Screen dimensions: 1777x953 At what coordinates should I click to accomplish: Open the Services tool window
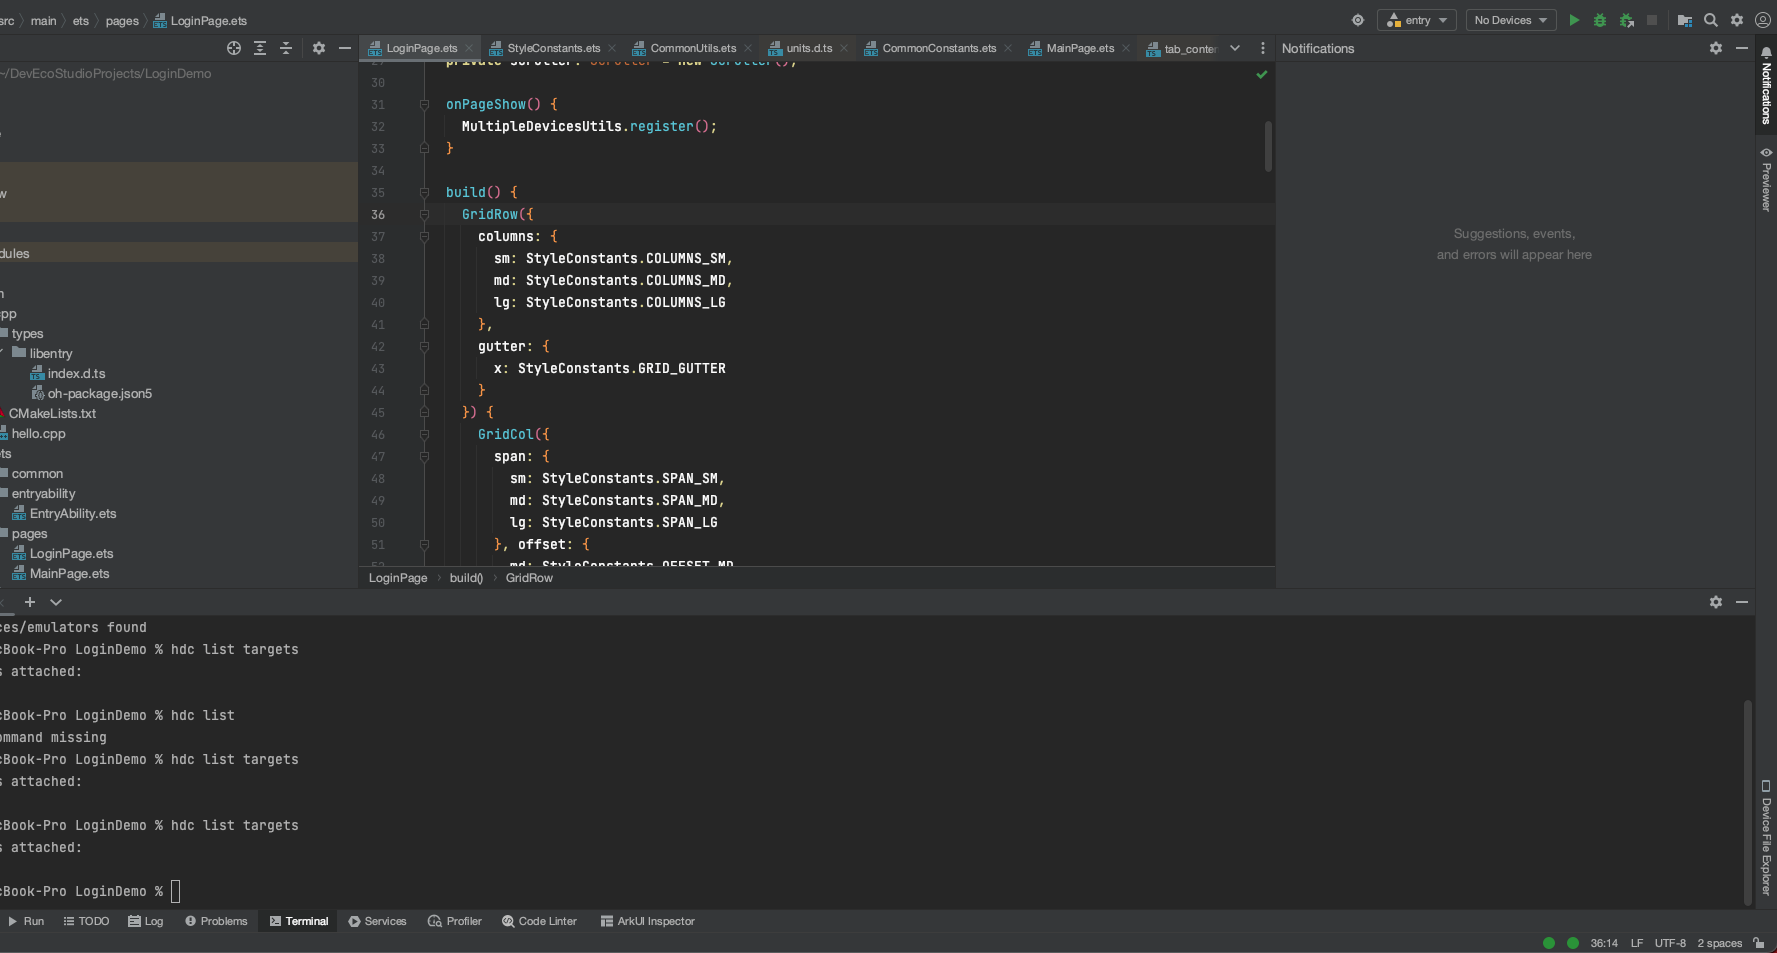coord(377,921)
